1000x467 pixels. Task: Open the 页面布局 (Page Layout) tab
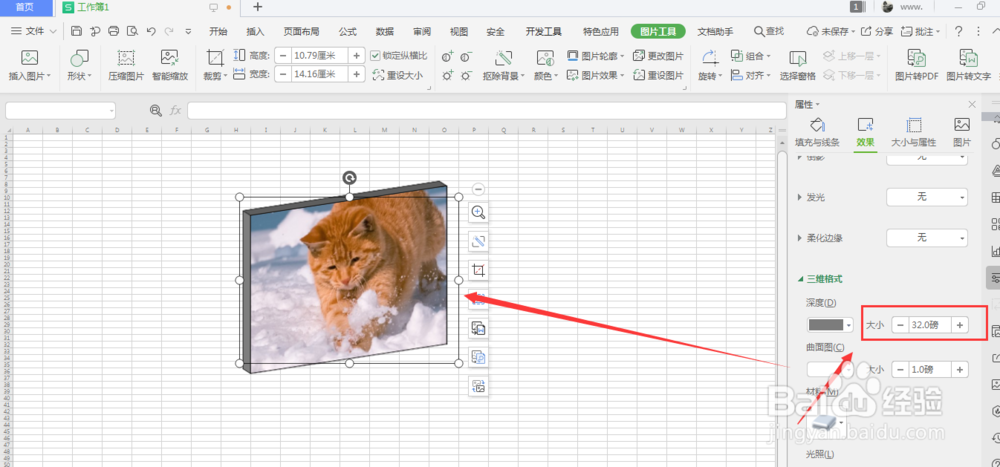pyautogui.click(x=301, y=31)
